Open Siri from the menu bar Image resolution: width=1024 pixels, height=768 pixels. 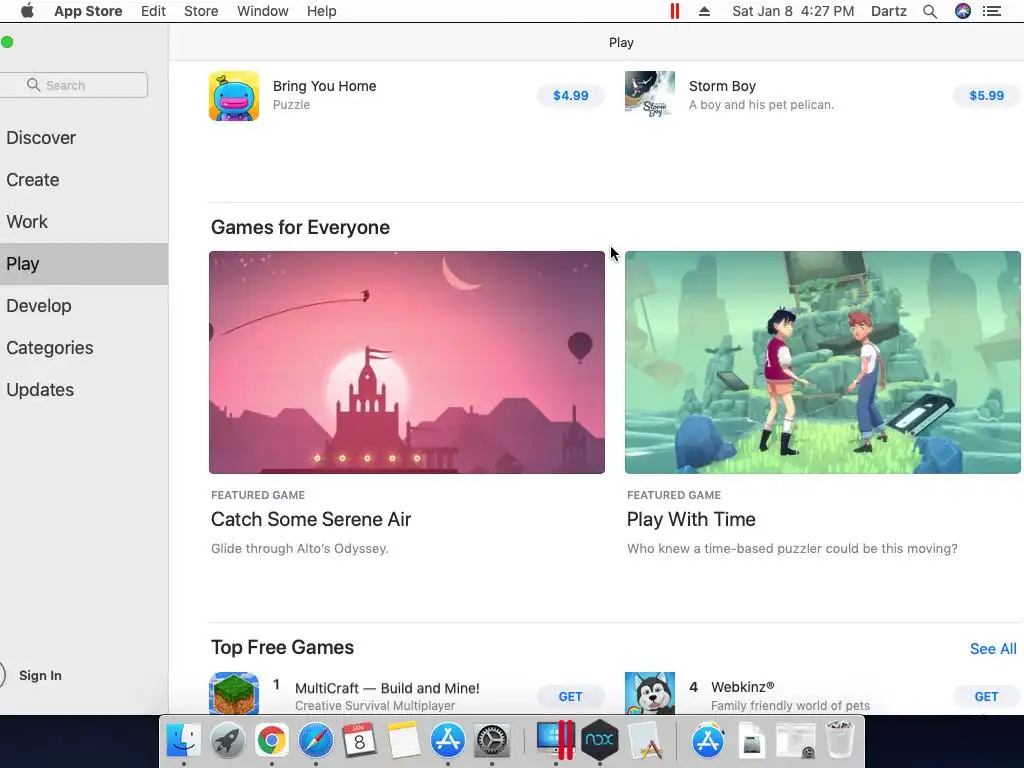point(963,11)
